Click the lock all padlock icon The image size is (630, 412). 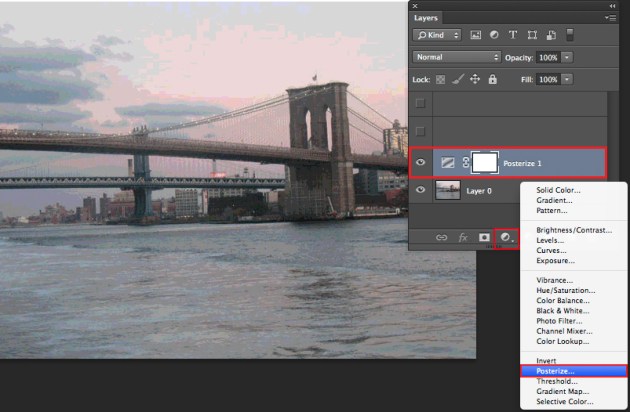(491, 79)
